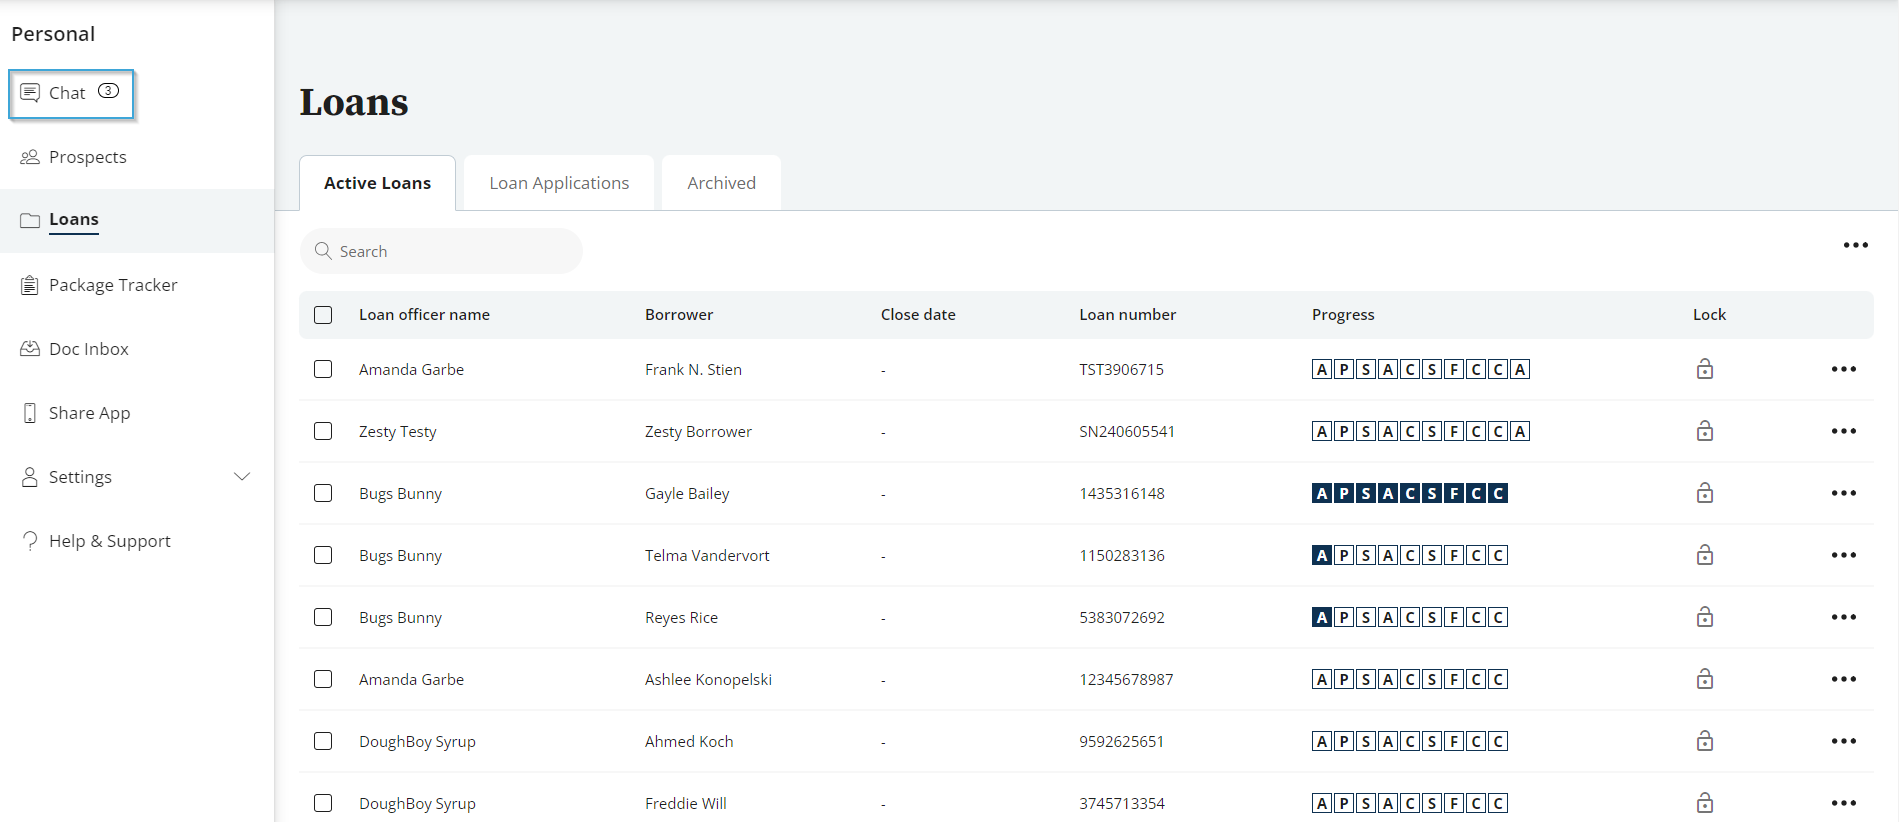1899x822 pixels.
Task: Click the Help & Support question icon
Action: [x=30, y=541]
